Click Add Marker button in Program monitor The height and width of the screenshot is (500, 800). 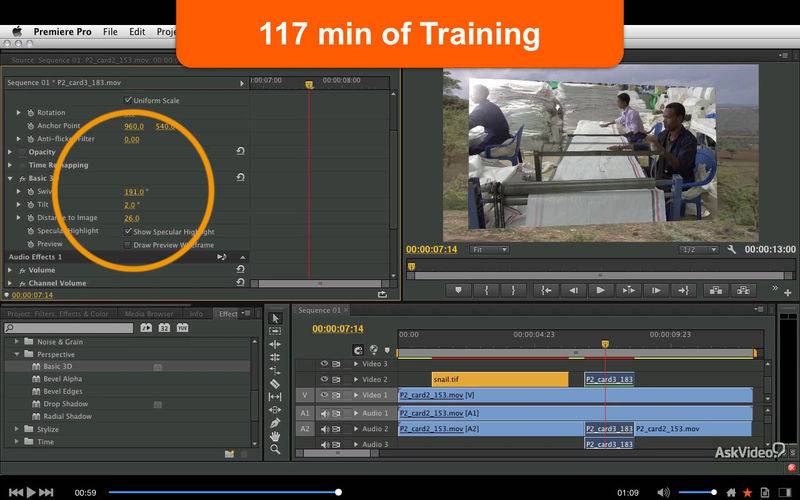[458, 290]
